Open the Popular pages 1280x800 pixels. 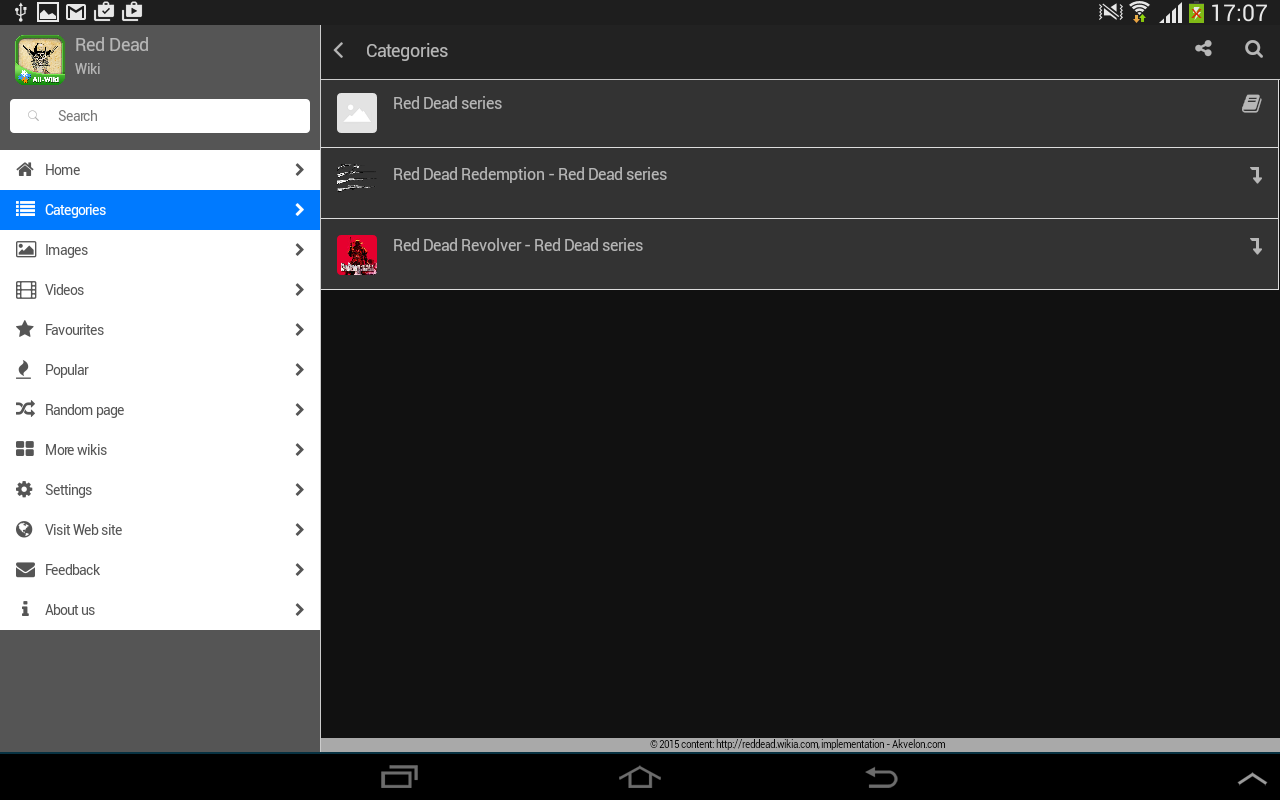[x=160, y=370]
